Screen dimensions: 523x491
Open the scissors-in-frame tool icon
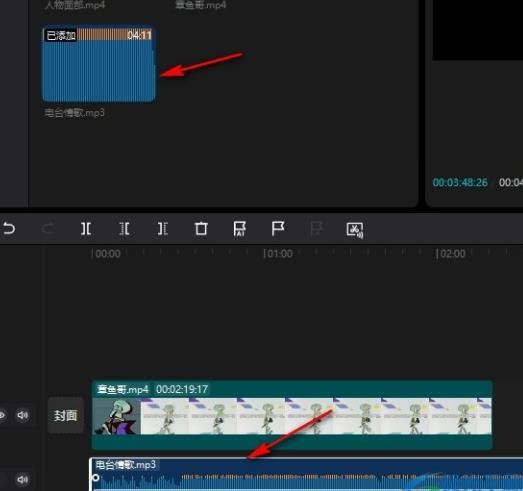[355, 230]
